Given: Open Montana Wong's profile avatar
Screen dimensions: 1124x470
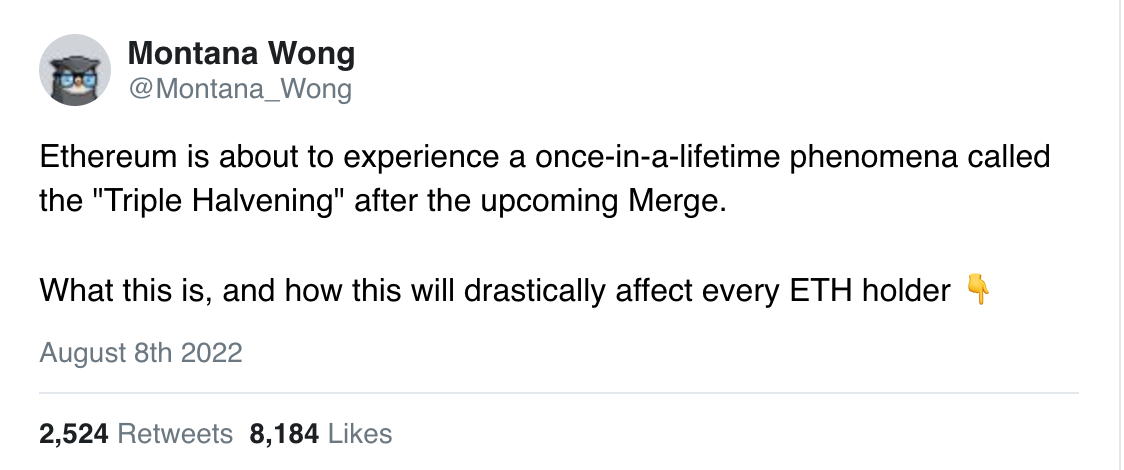Looking at the screenshot, I should pyautogui.click(x=75, y=69).
